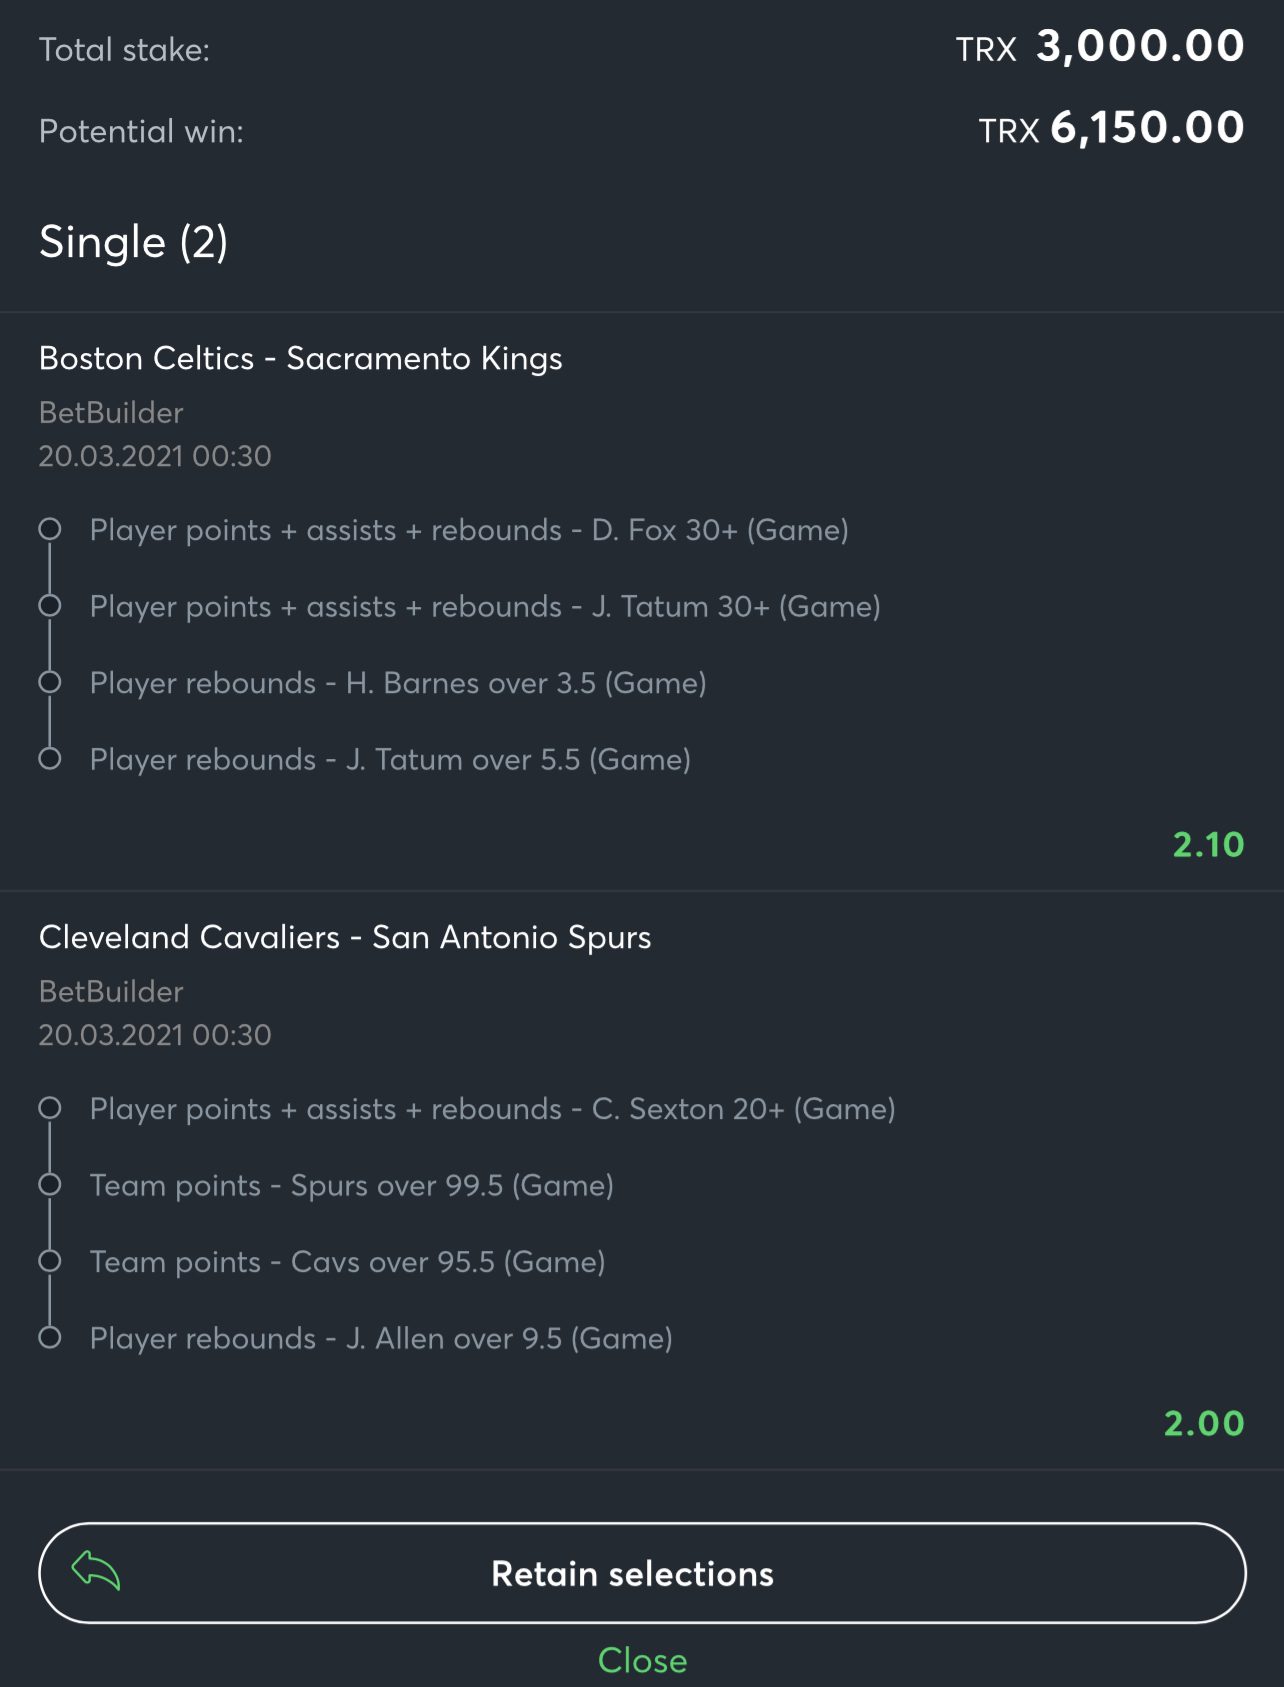Screen dimensions: 1284x1687
Task: Click the TRX 6,150.00 potential win amount
Action: point(1111,128)
